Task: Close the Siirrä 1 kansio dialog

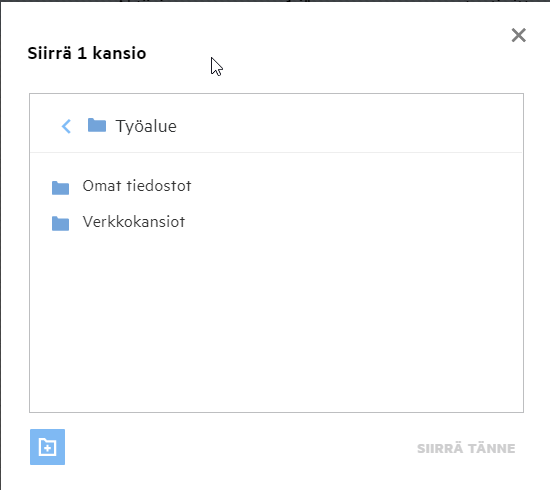Action: pyautogui.click(x=518, y=35)
